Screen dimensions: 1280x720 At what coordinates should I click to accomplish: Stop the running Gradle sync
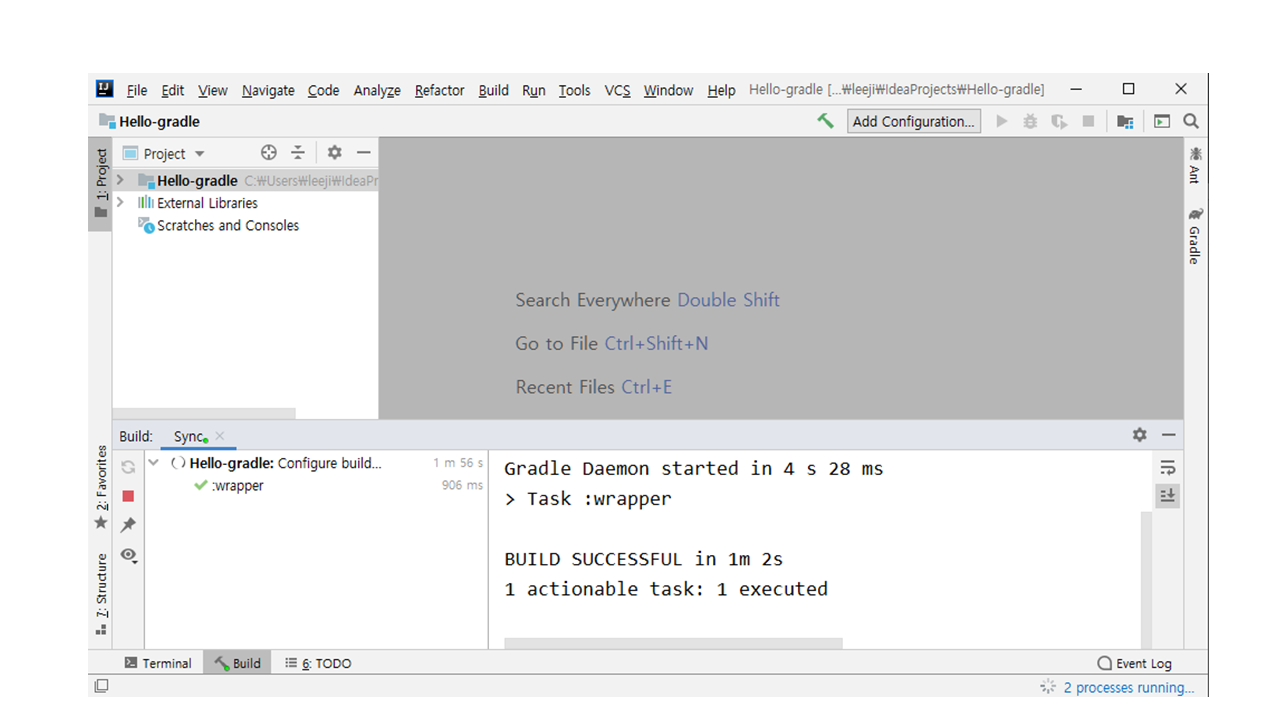128,496
